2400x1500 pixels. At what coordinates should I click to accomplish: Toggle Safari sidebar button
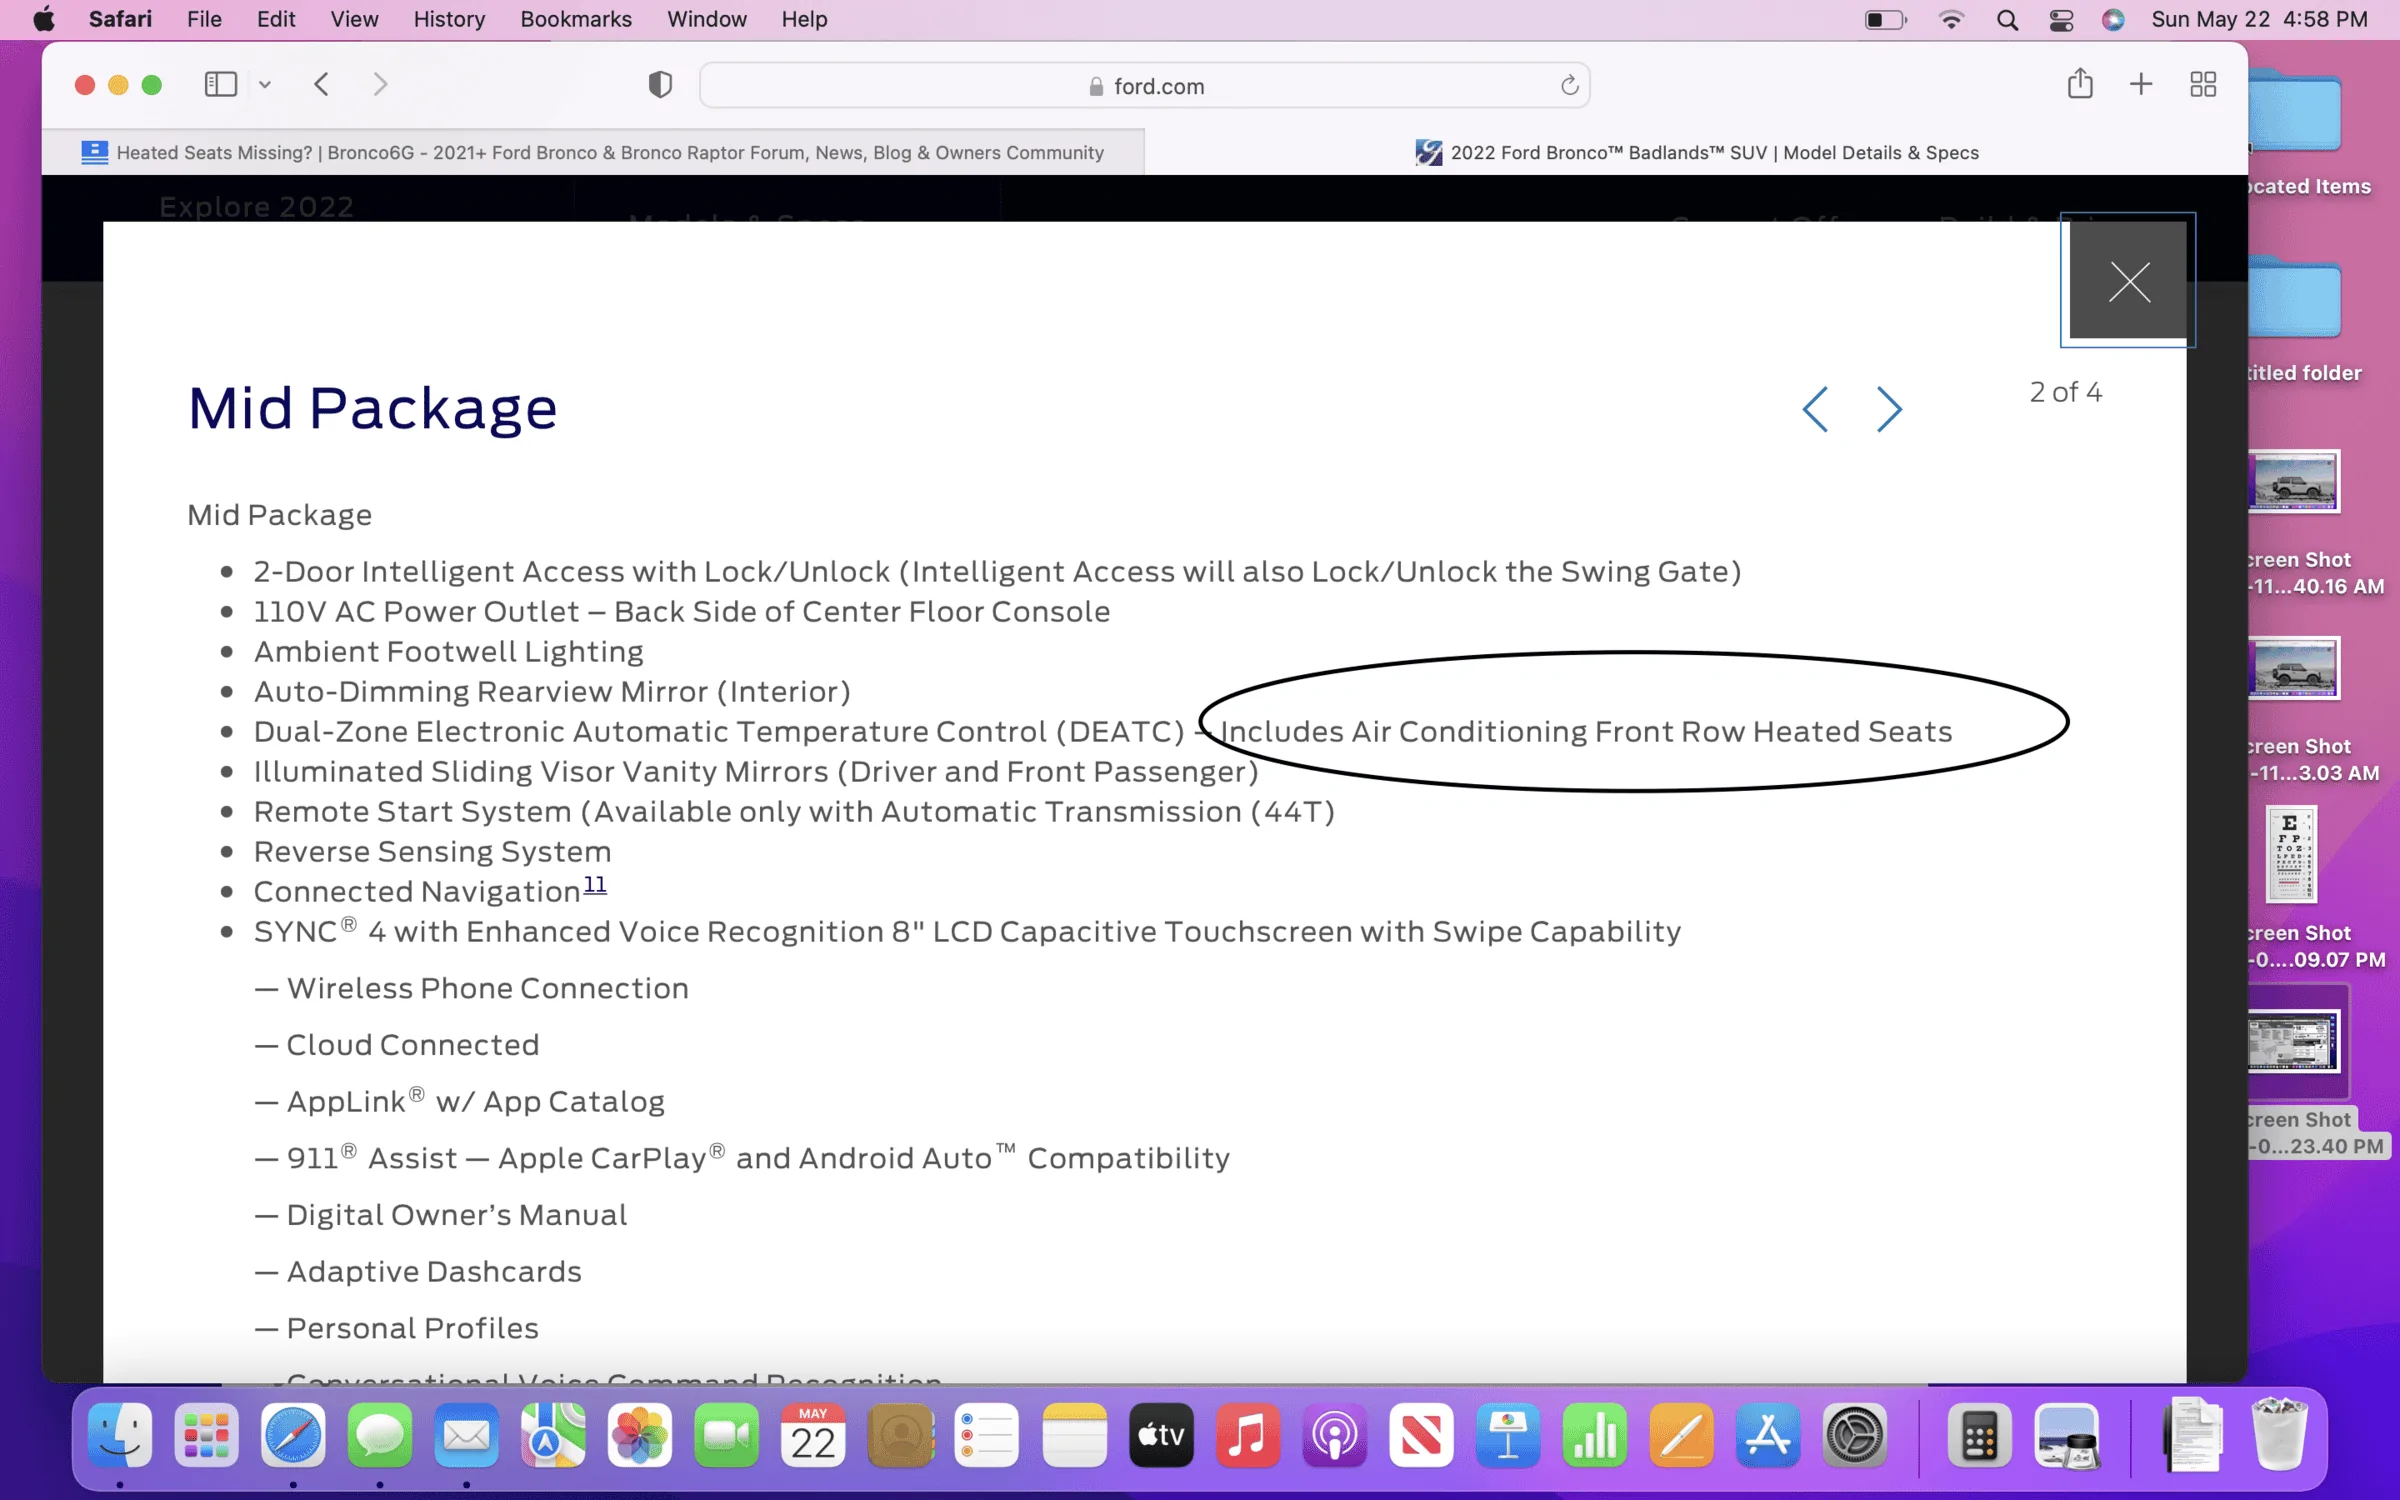pyautogui.click(x=221, y=85)
